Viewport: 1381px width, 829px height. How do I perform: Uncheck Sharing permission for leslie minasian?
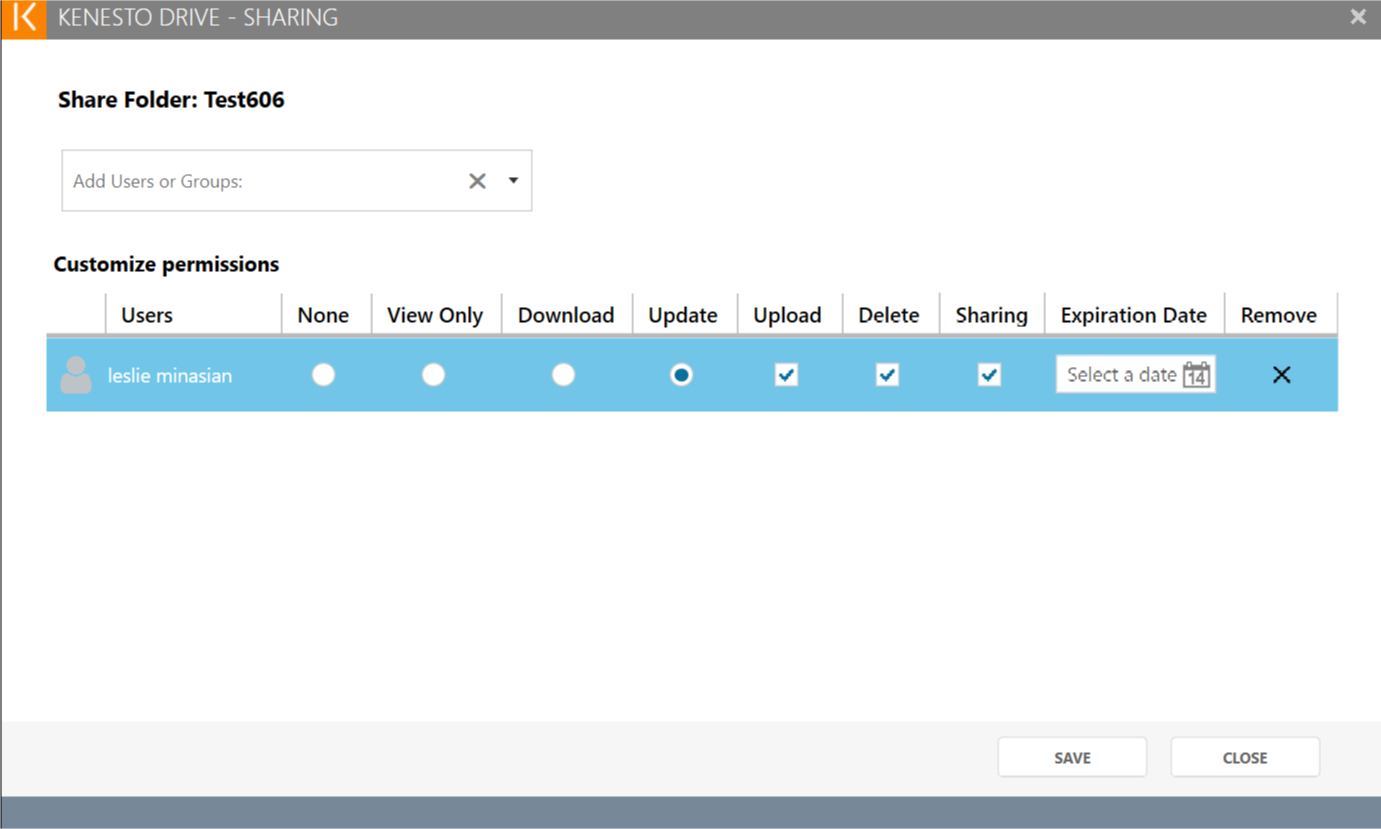pyautogui.click(x=989, y=375)
